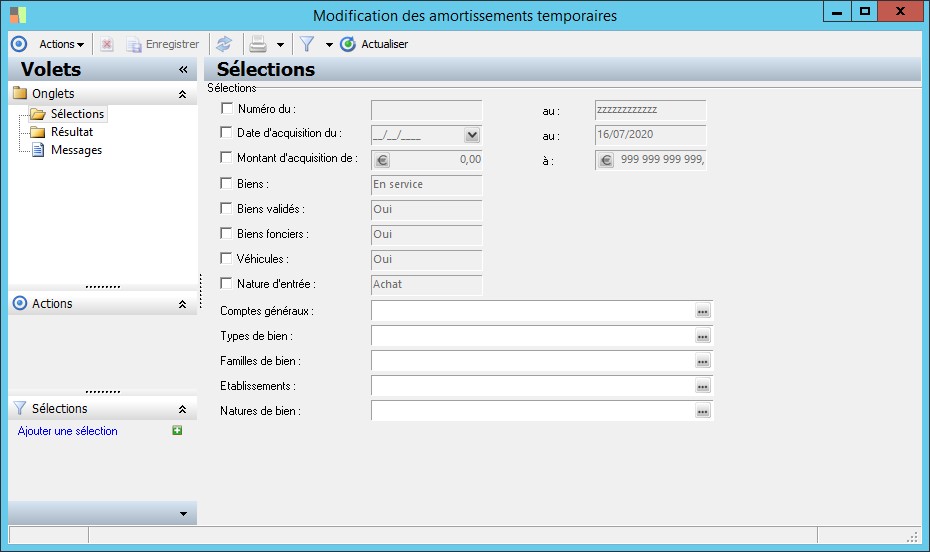Open Comptes généraux browse button
This screenshot has width=930, height=552.
click(x=703, y=311)
